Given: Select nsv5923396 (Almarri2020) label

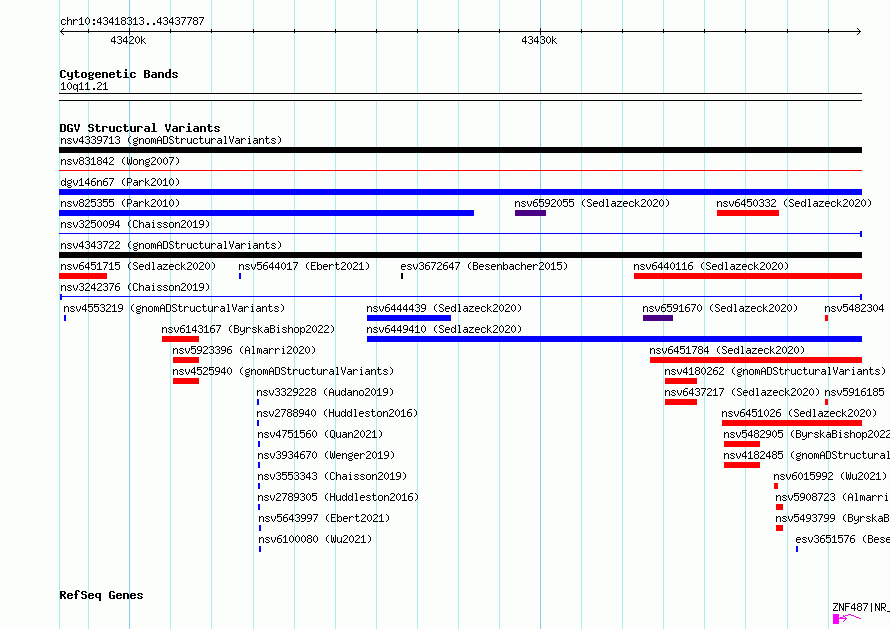Looking at the screenshot, I should tap(244, 350).
